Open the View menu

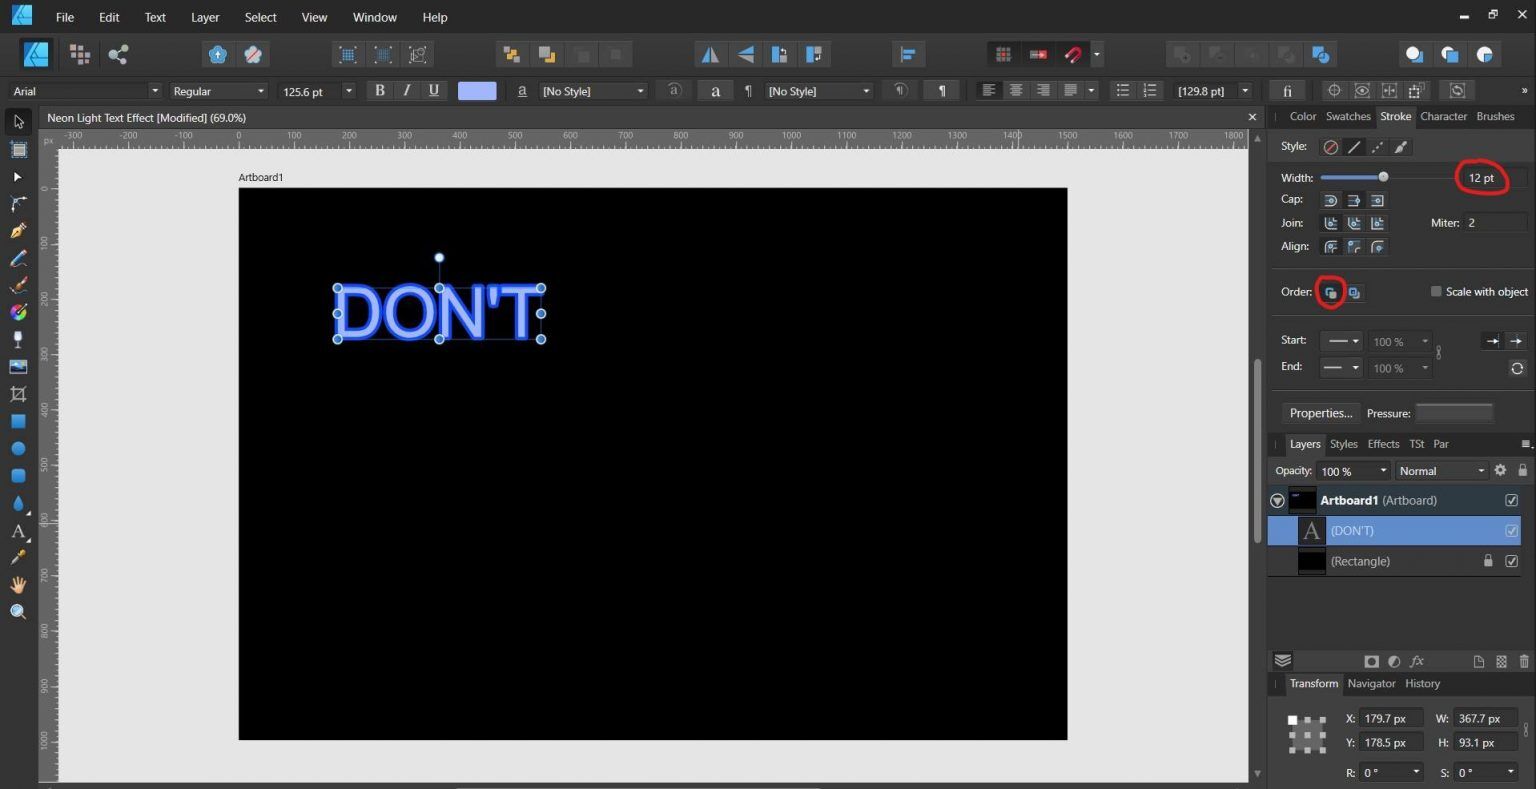[314, 17]
